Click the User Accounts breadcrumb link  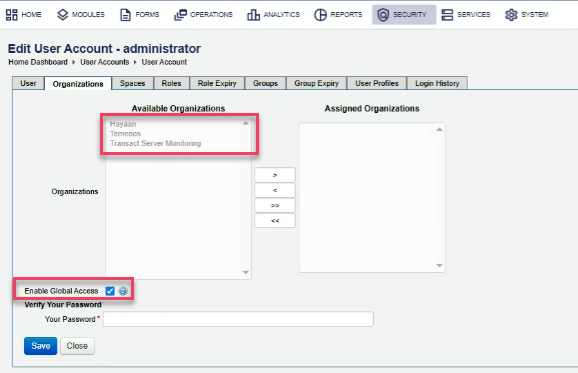click(x=105, y=62)
